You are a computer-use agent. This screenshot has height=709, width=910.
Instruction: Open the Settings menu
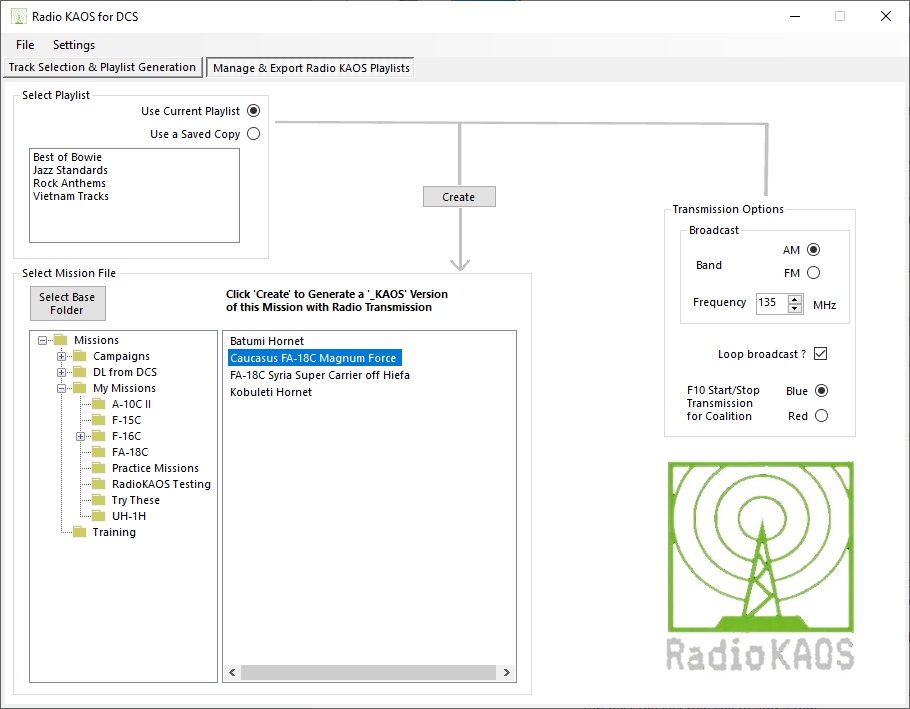[x=74, y=45]
